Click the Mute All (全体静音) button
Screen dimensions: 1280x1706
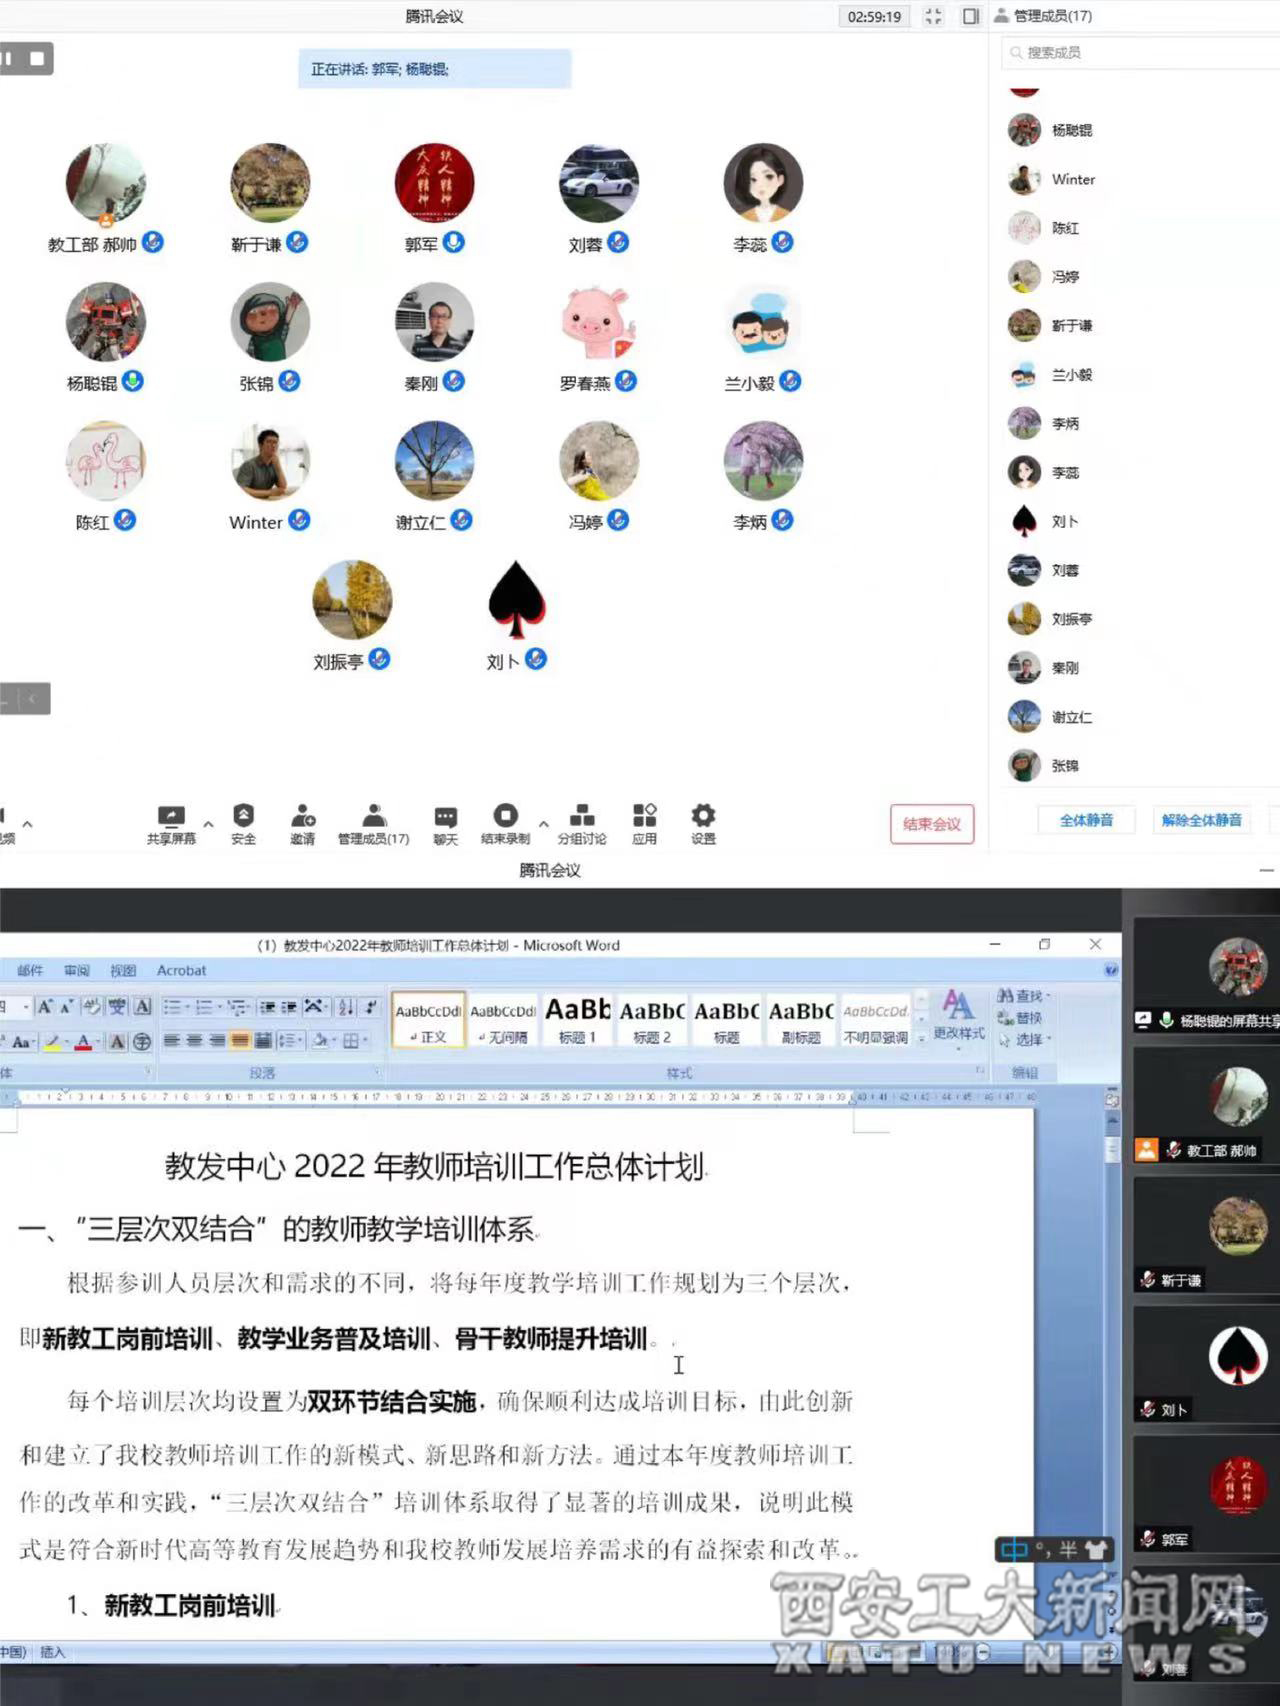pyautogui.click(x=1086, y=820)
